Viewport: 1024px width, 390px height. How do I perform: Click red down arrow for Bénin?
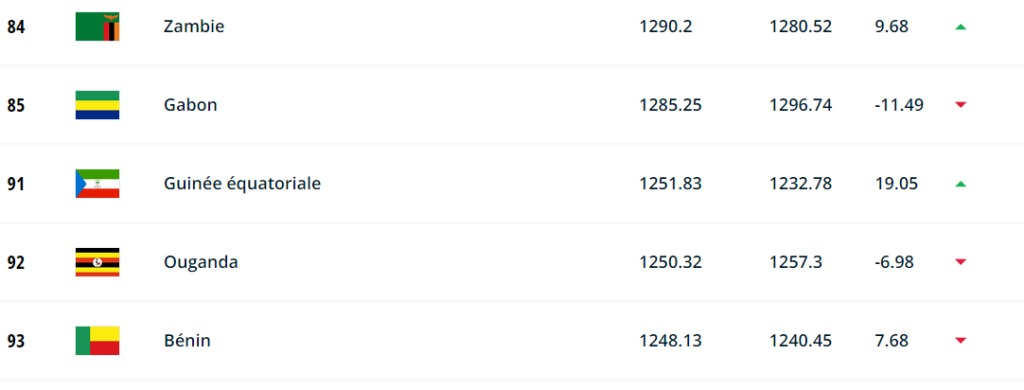[x=960, y=340]
